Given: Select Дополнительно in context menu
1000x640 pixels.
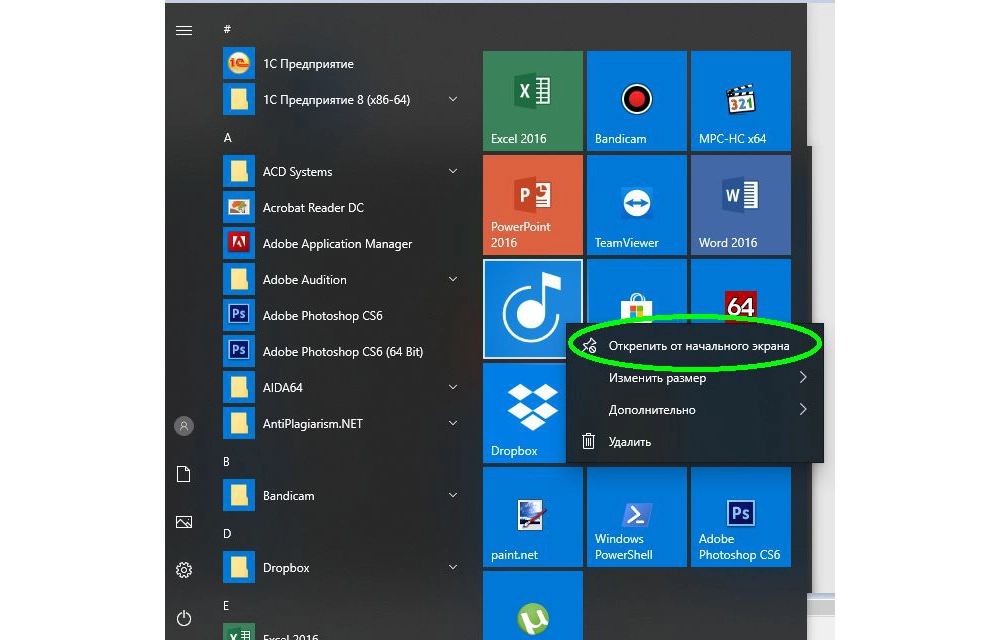Looking at the screenshot, I should coord(695,409).
